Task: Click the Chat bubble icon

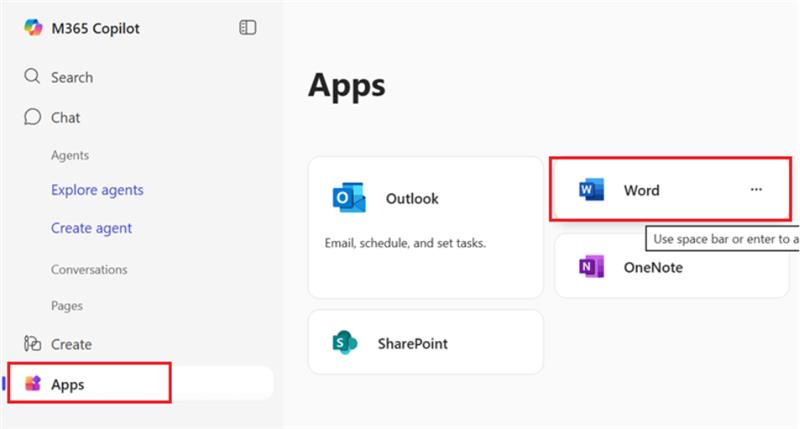Action: [x=32, y=117]
